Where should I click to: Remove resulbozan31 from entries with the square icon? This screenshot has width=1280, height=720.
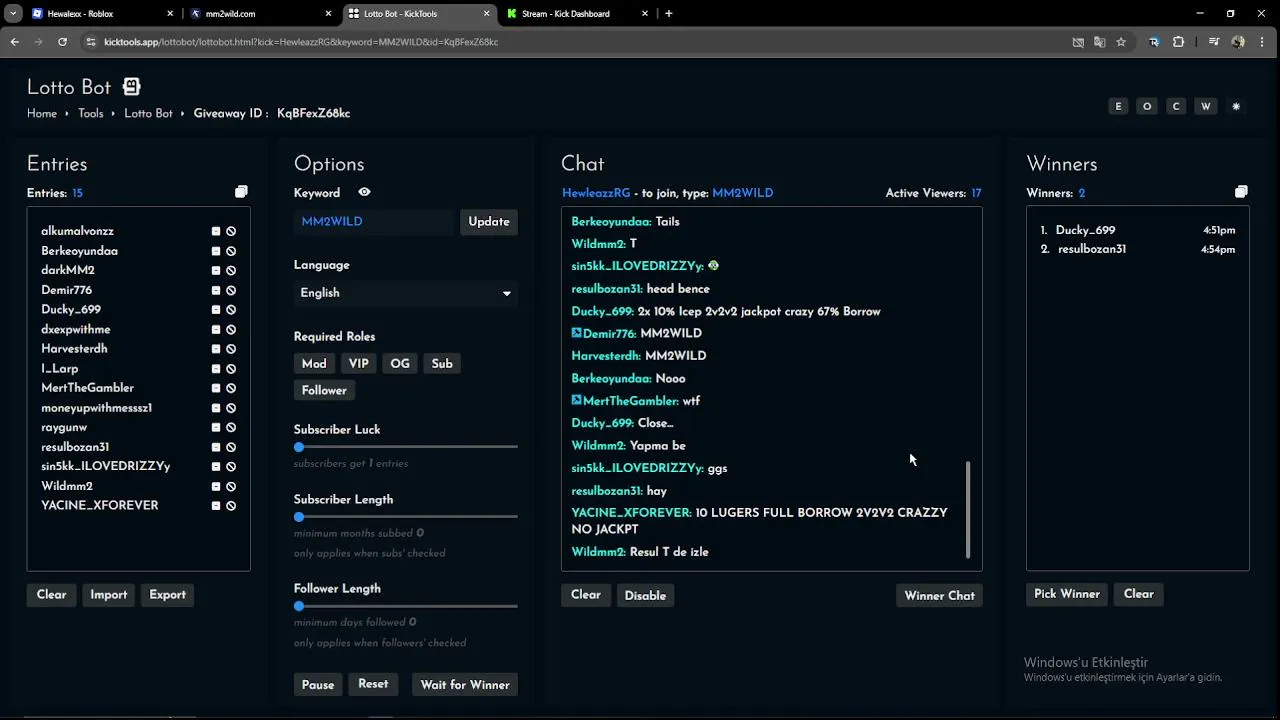point(216,447)
